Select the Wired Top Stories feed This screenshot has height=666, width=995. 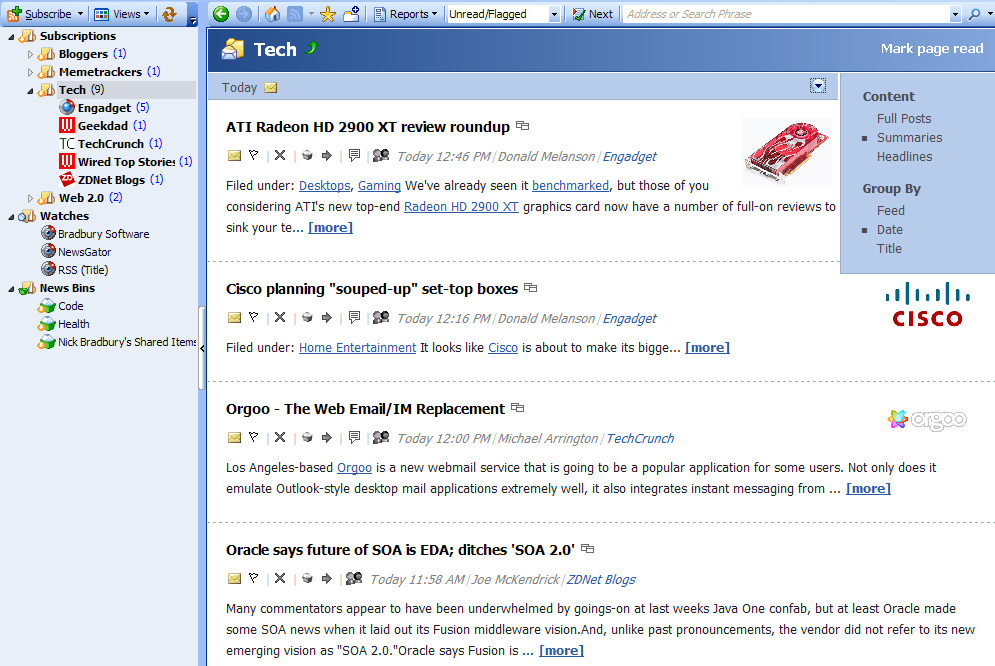[126, 162]
